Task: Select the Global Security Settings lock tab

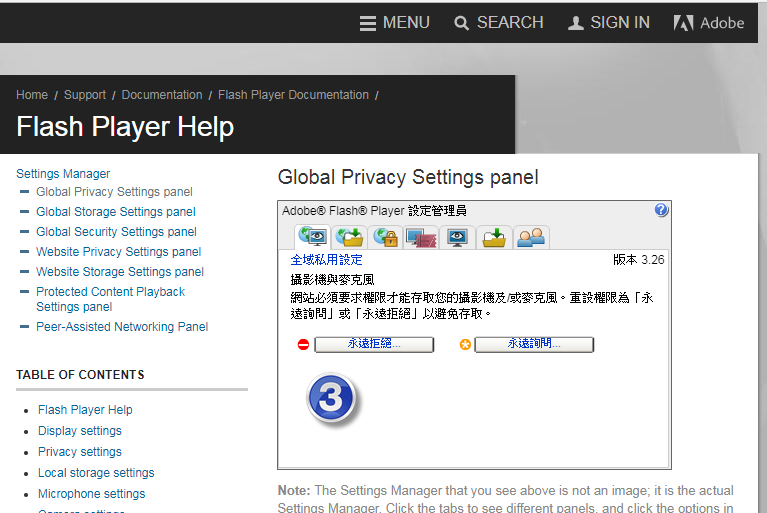Action: click(x=385, y=237)
